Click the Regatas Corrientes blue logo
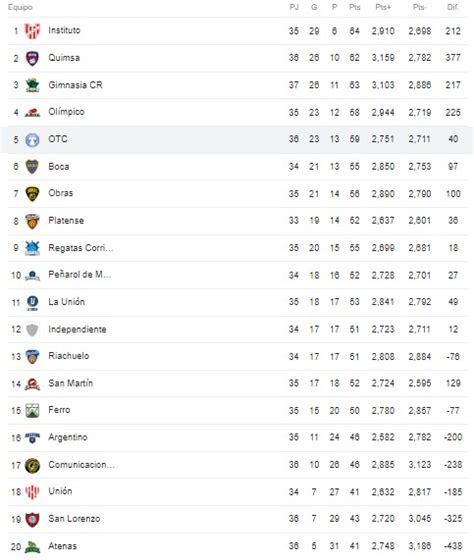Screen dimensions: 474x560 [x=32, y=248]
